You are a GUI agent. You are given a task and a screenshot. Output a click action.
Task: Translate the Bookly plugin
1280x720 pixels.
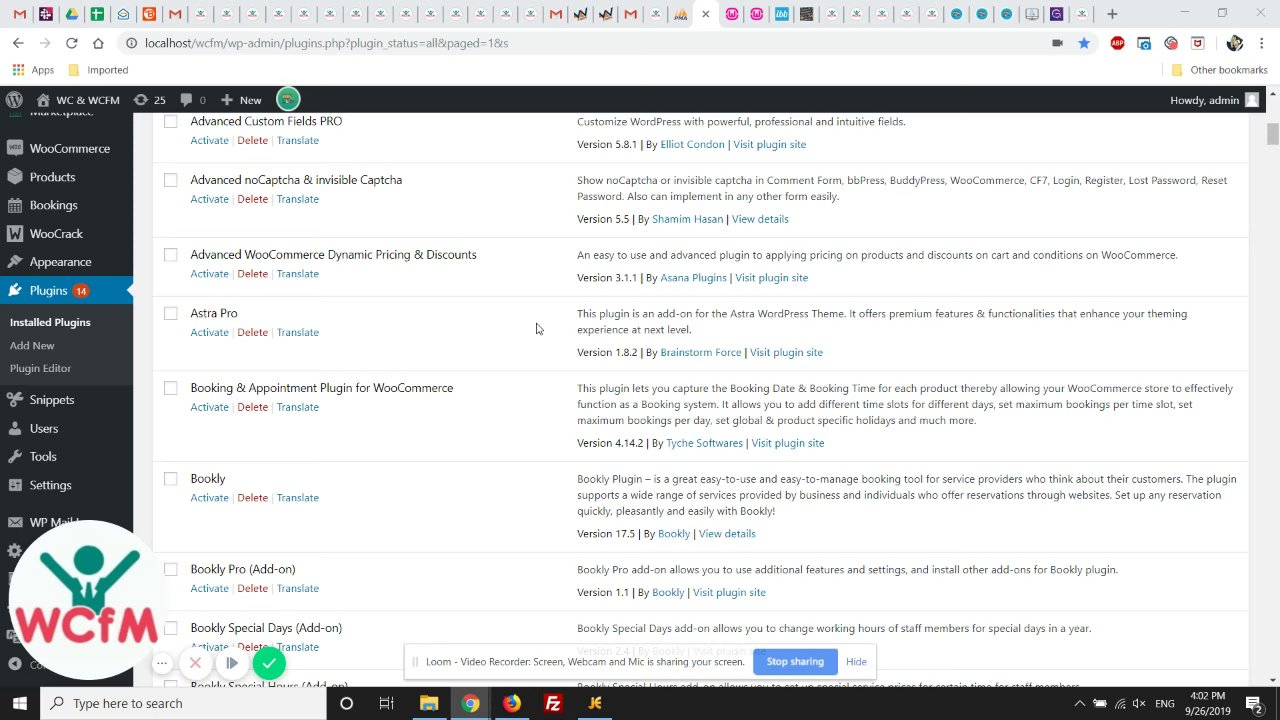point(298,498)
